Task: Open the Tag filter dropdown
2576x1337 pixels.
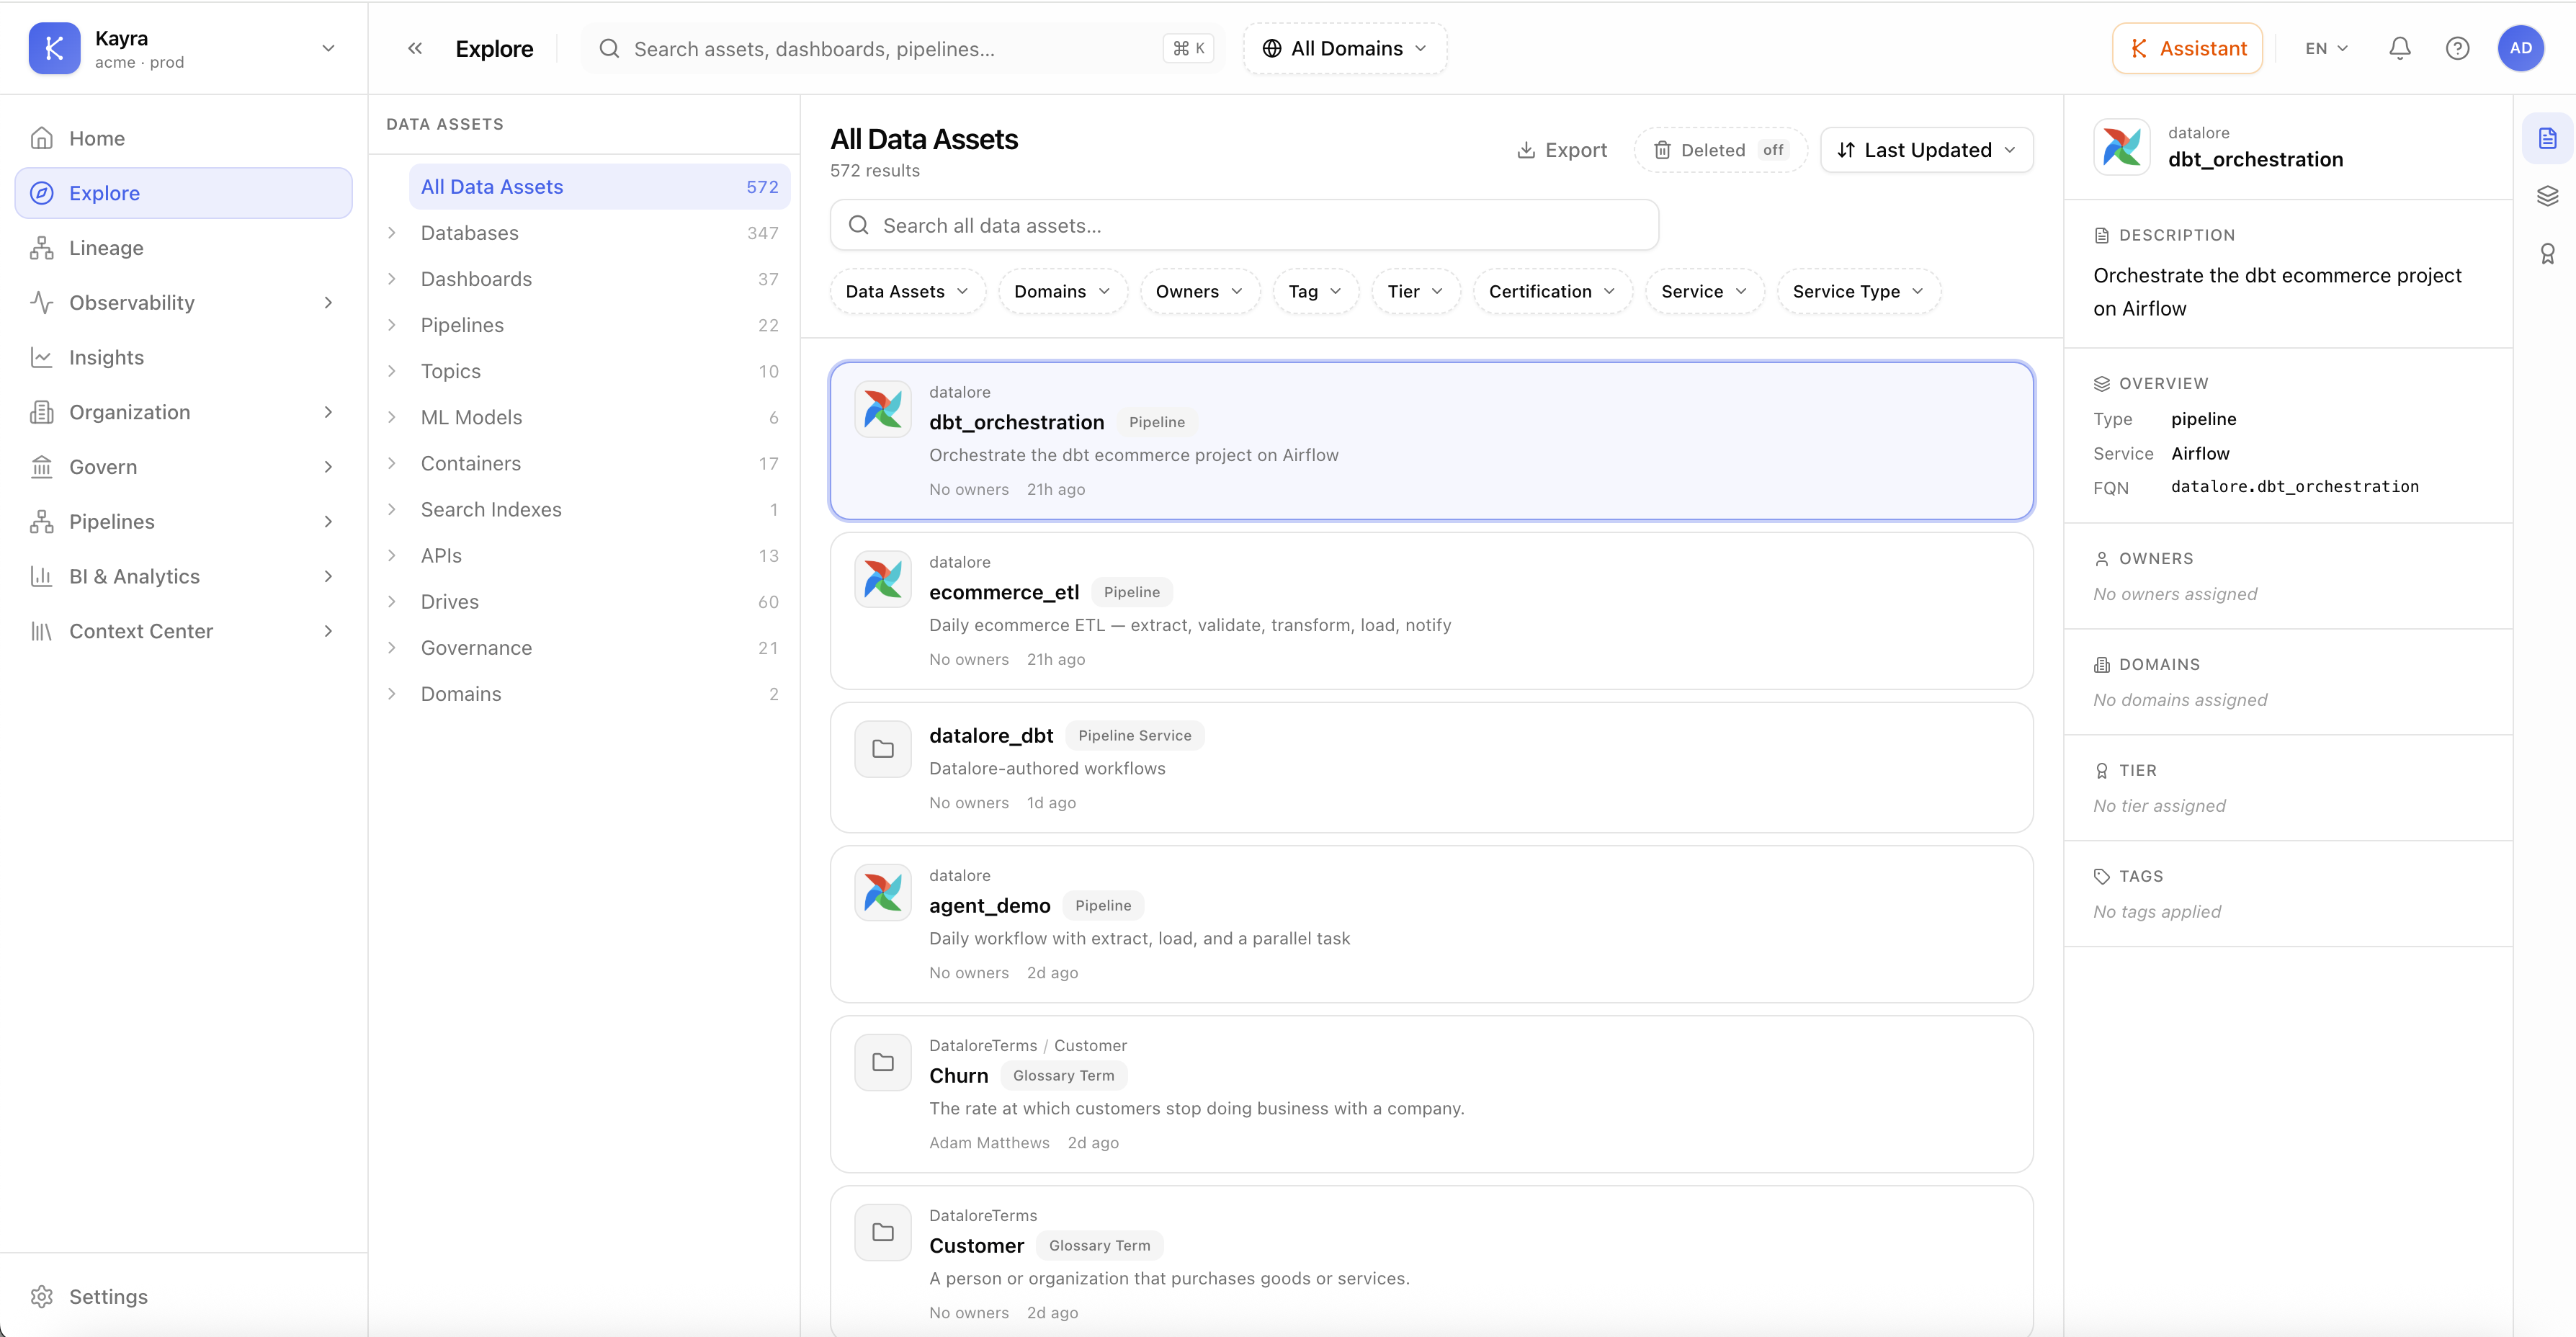Action: pos(1315,291)
